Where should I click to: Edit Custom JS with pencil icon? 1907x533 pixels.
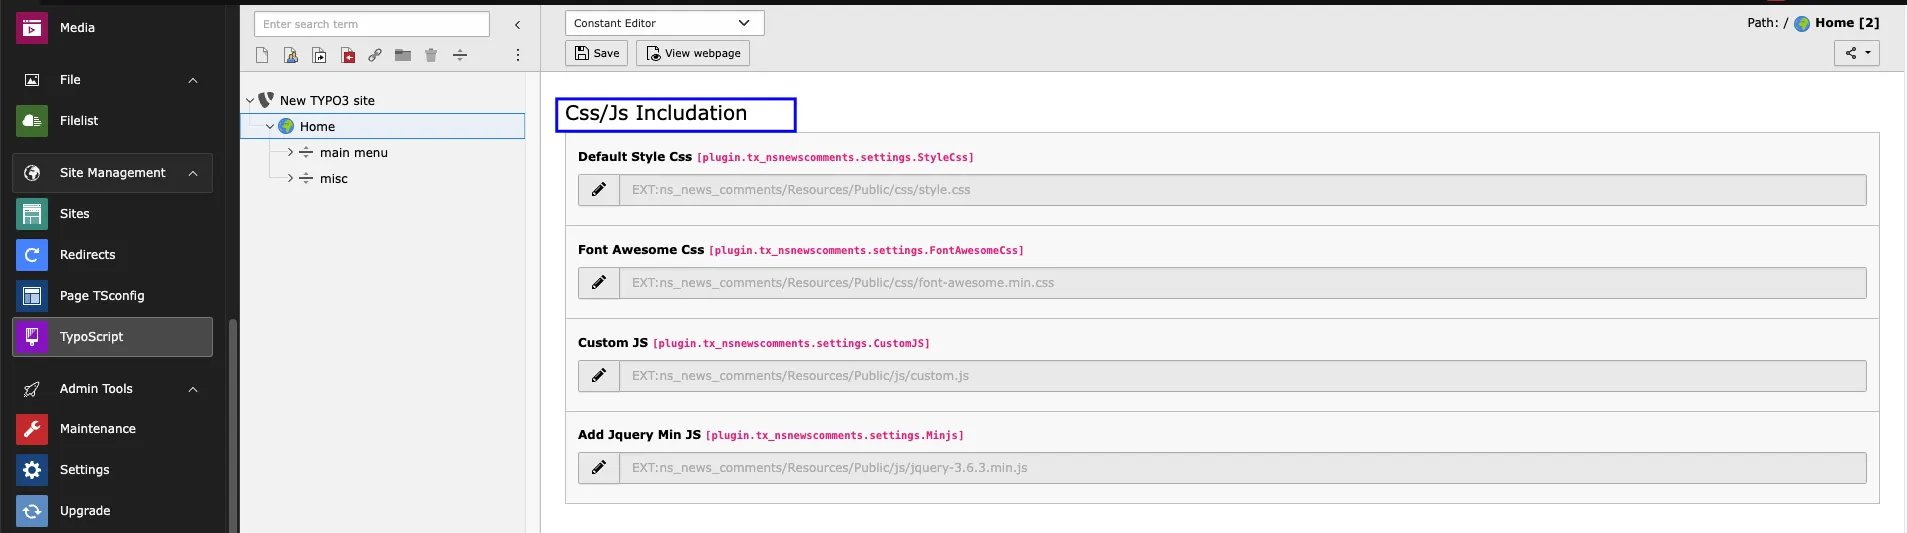click(x=599, y=376)
